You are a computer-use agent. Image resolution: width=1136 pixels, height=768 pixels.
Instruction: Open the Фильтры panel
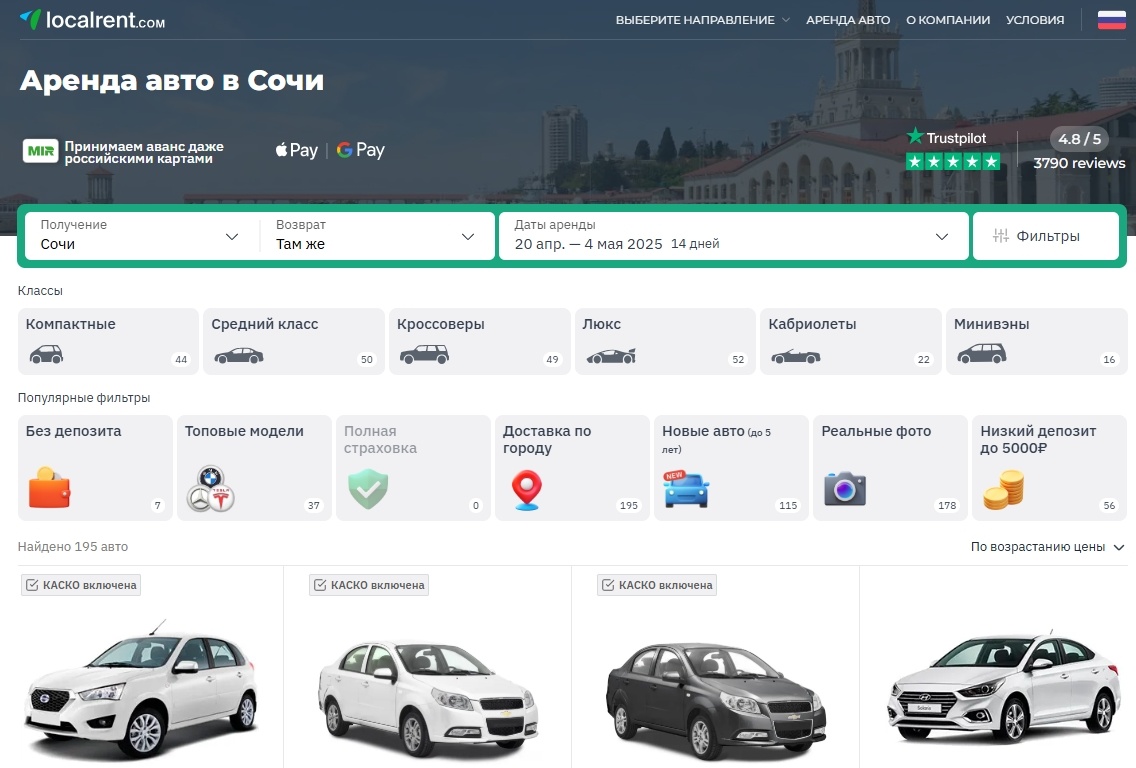tap(1046, 235)
